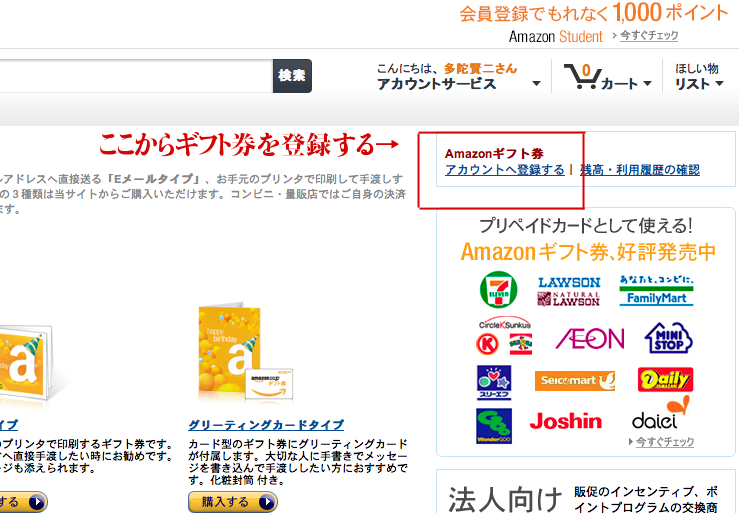Click the Mini Stop logo
This screenshot has height=513, width=739.
668,338
